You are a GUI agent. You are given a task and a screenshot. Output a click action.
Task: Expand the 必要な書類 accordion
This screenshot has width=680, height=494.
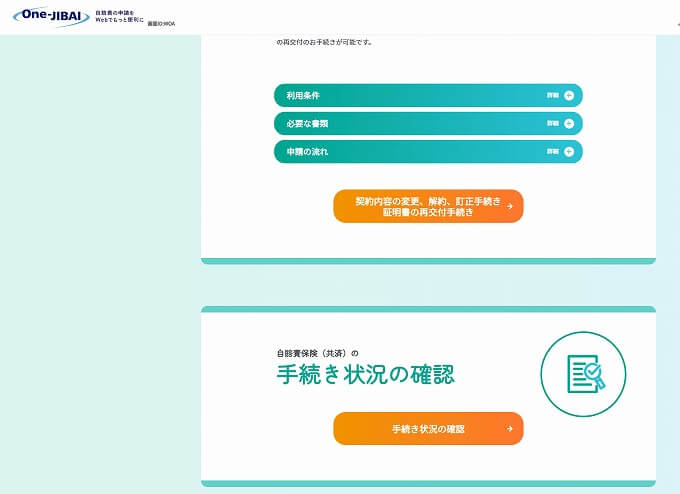(x=427, y=124)
